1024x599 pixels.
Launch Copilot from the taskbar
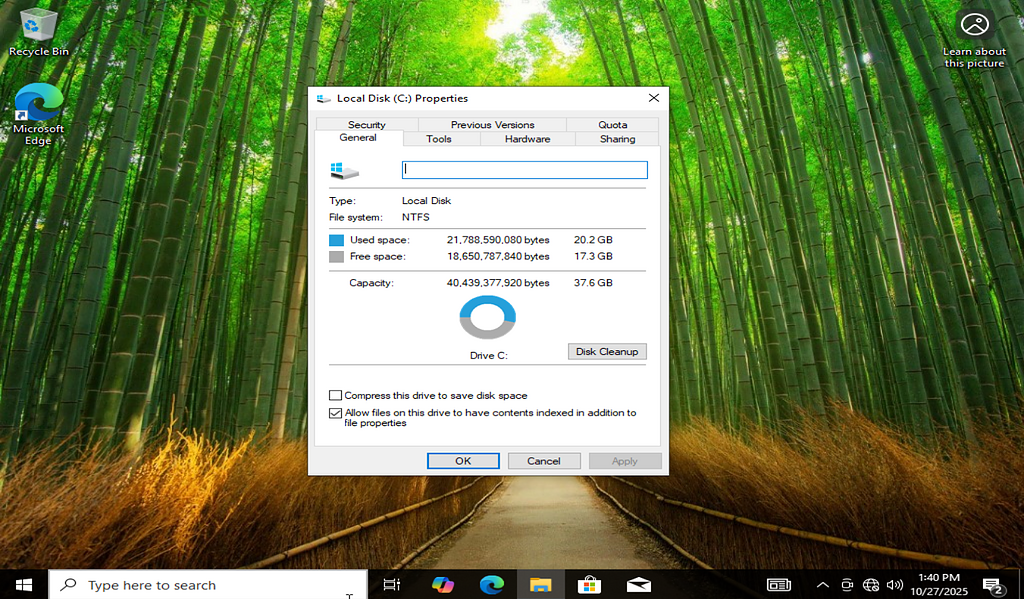pos(442,585)
